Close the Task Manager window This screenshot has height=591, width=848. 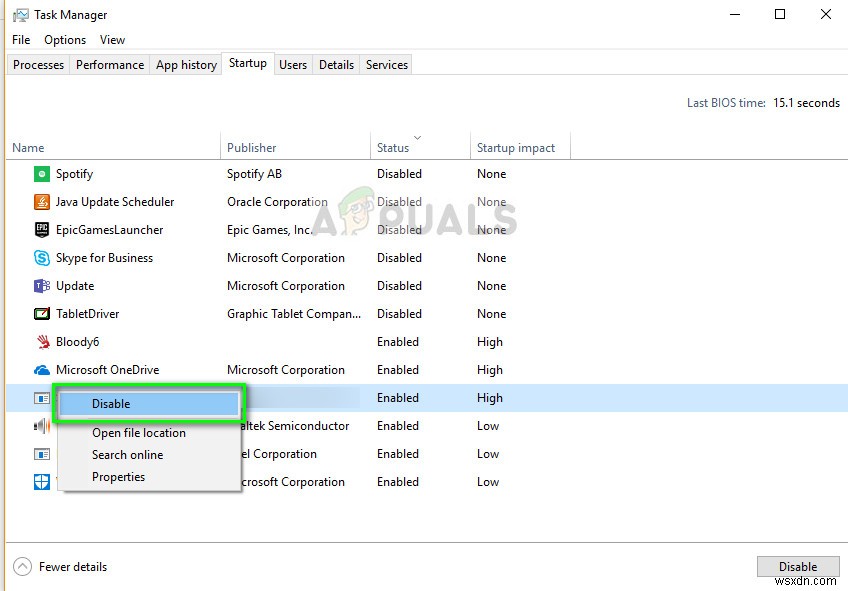(826, 15)
